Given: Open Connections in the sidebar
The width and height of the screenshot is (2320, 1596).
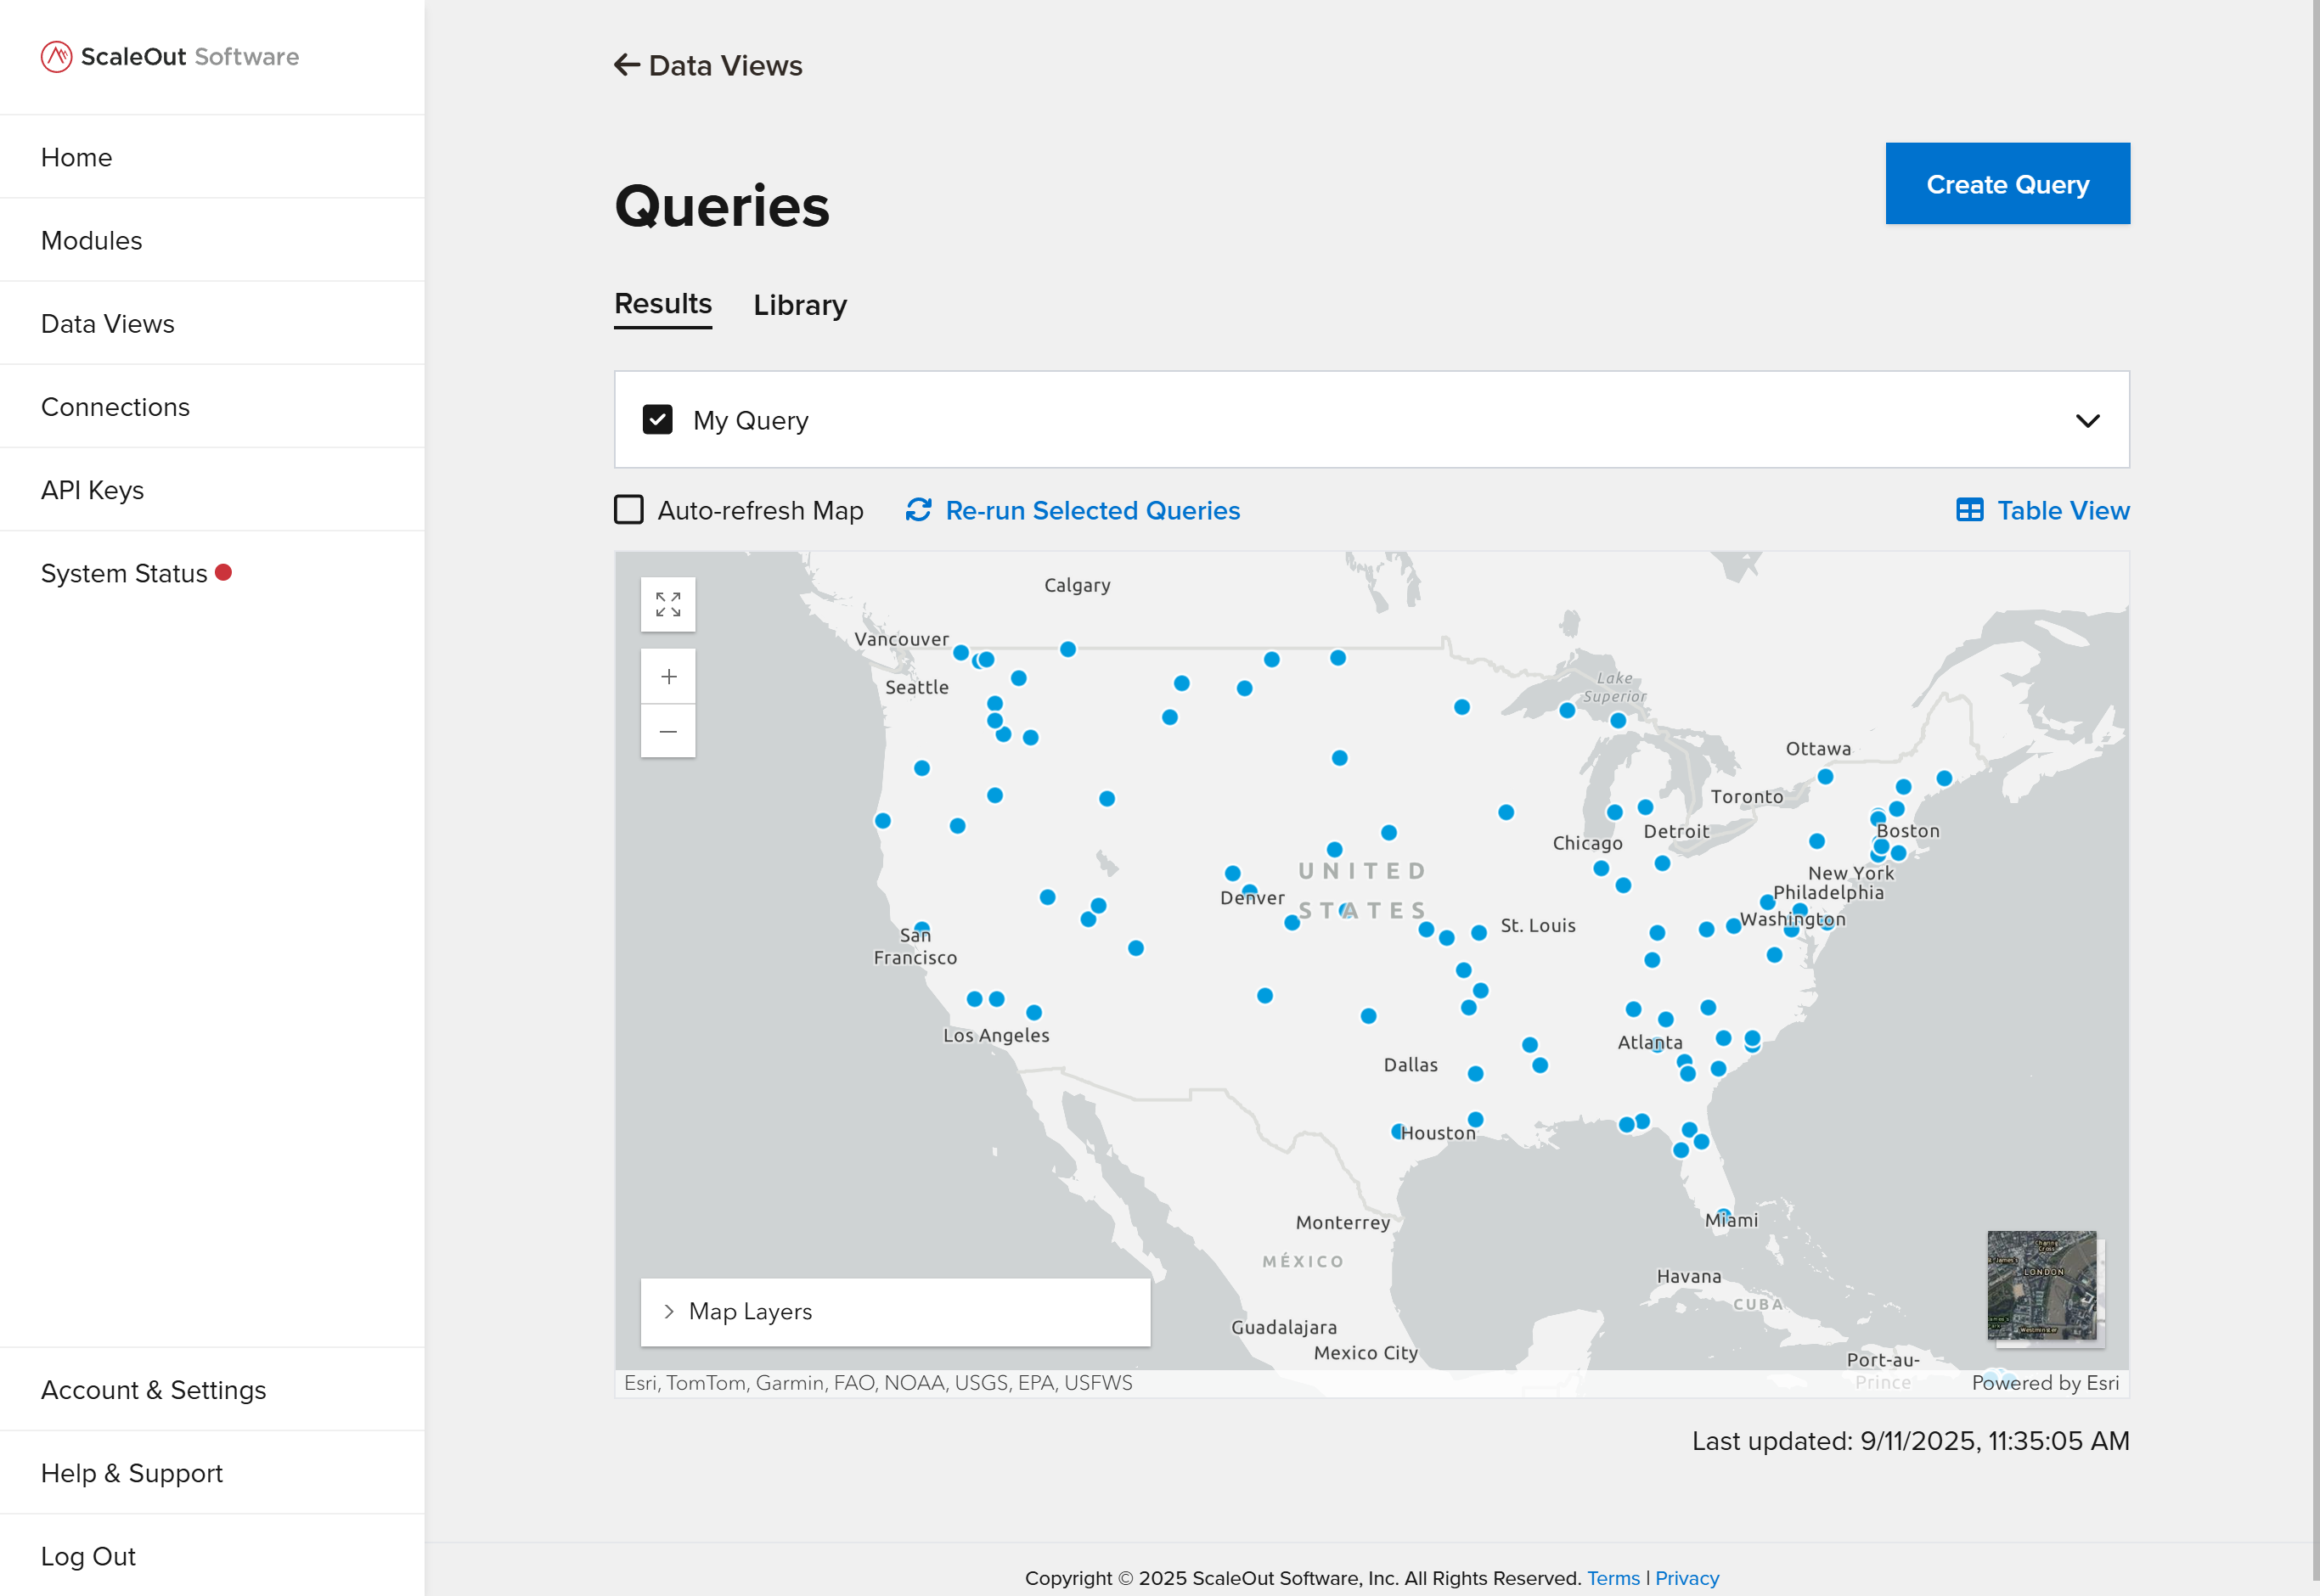Looking at the screenshot, I should point(212,406).
